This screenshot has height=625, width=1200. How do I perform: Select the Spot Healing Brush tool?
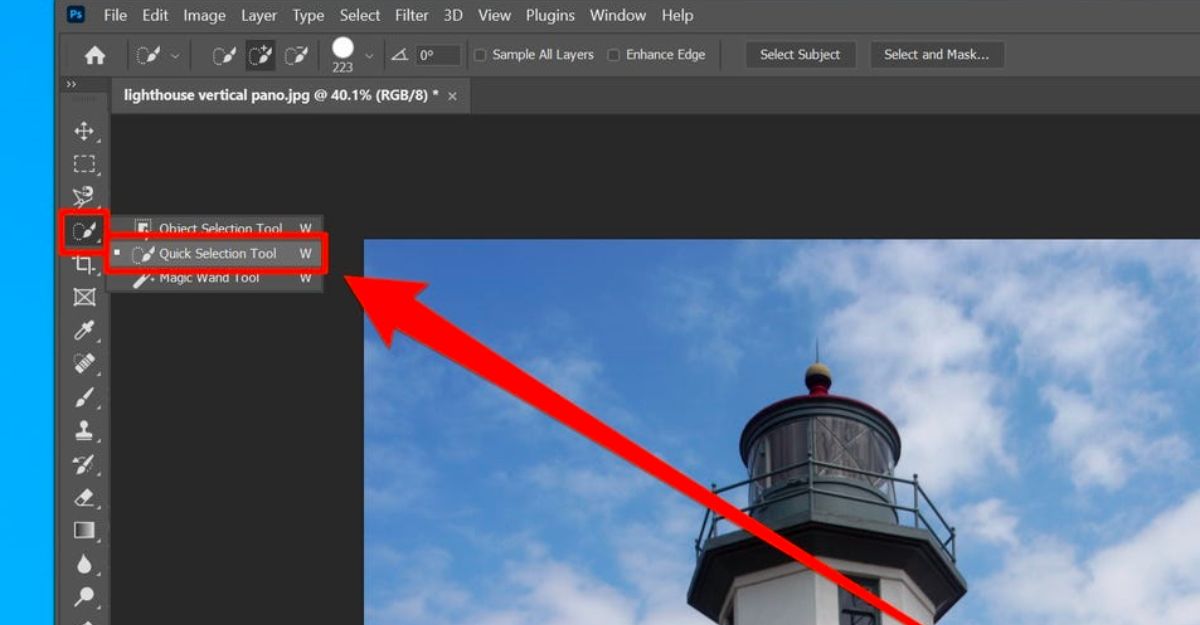[84, 364]
